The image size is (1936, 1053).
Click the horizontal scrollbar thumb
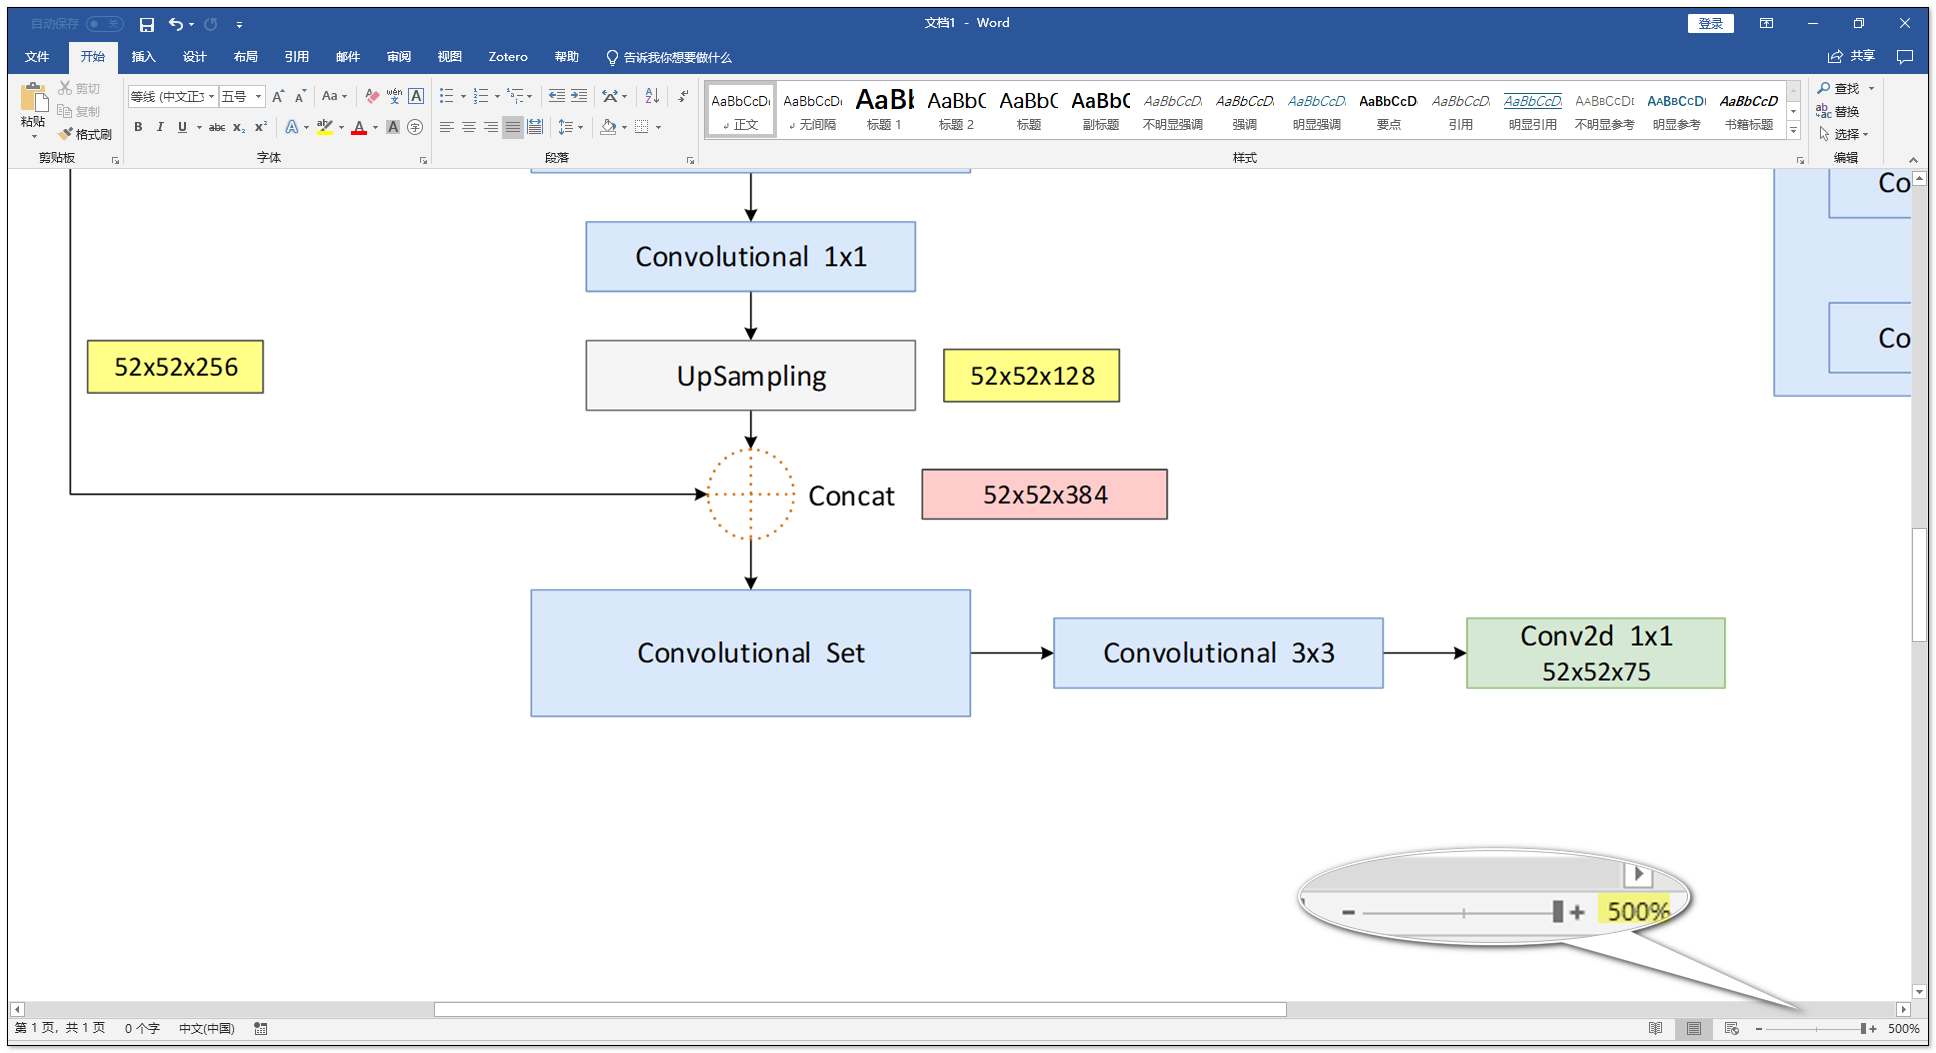click(860, 1010)
